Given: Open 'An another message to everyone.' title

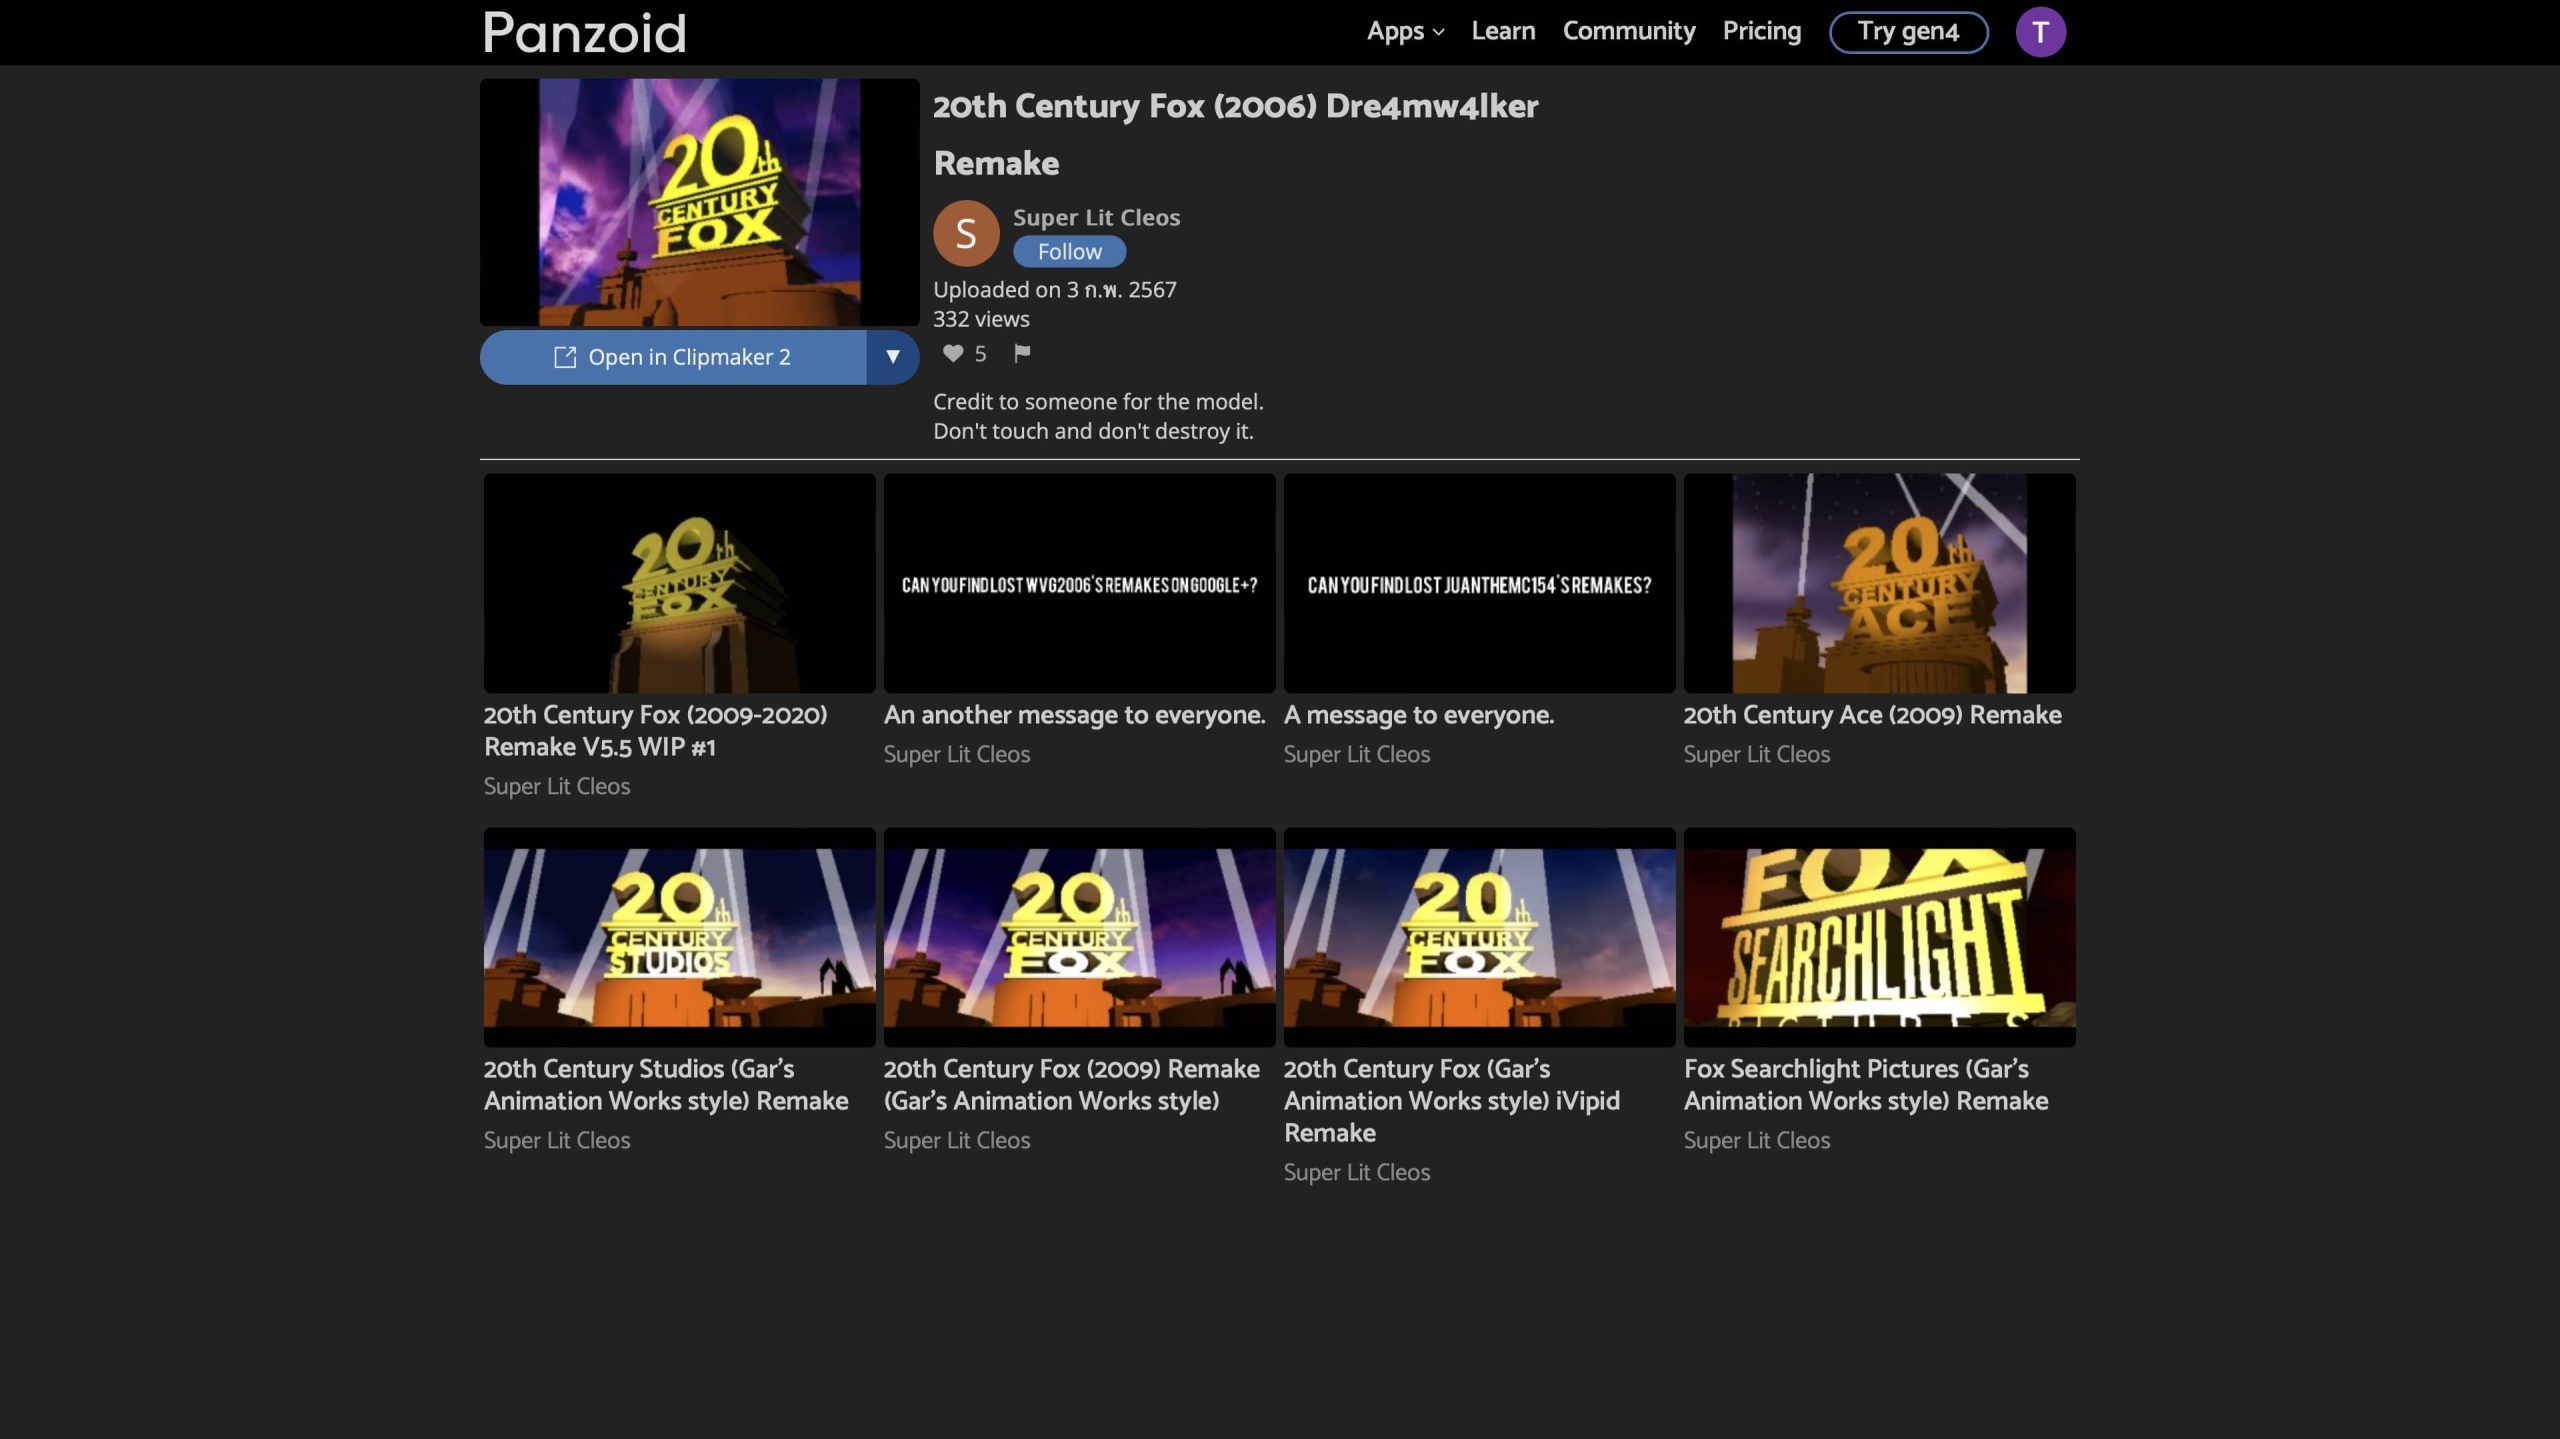Looking at the screenshot, I should click(x=1074, y=715).
